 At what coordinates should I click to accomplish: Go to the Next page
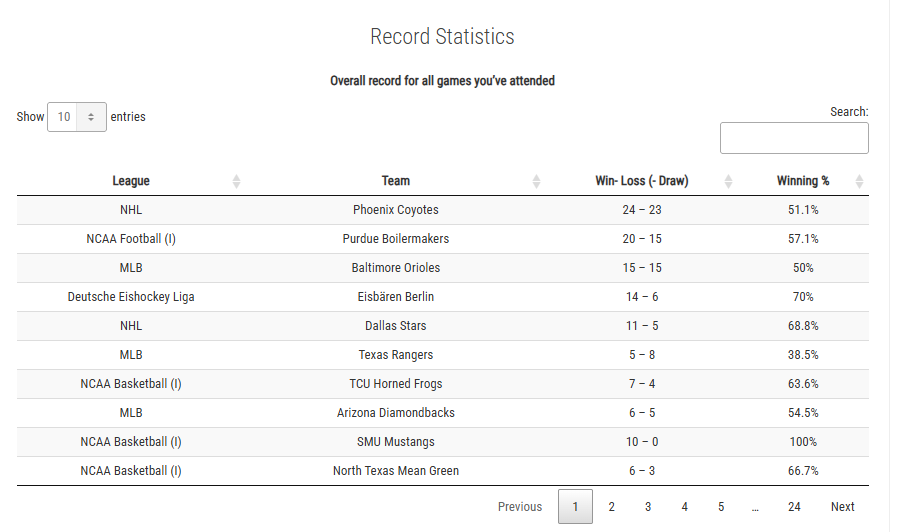843,507
